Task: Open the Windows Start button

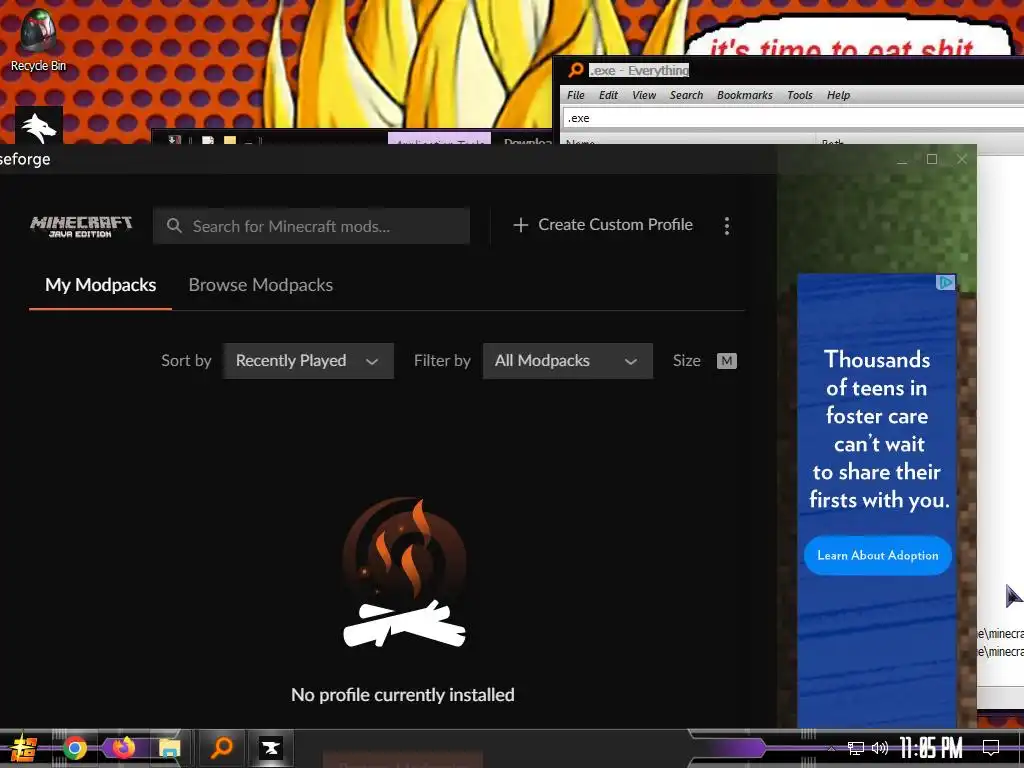Action: point(24,748)
